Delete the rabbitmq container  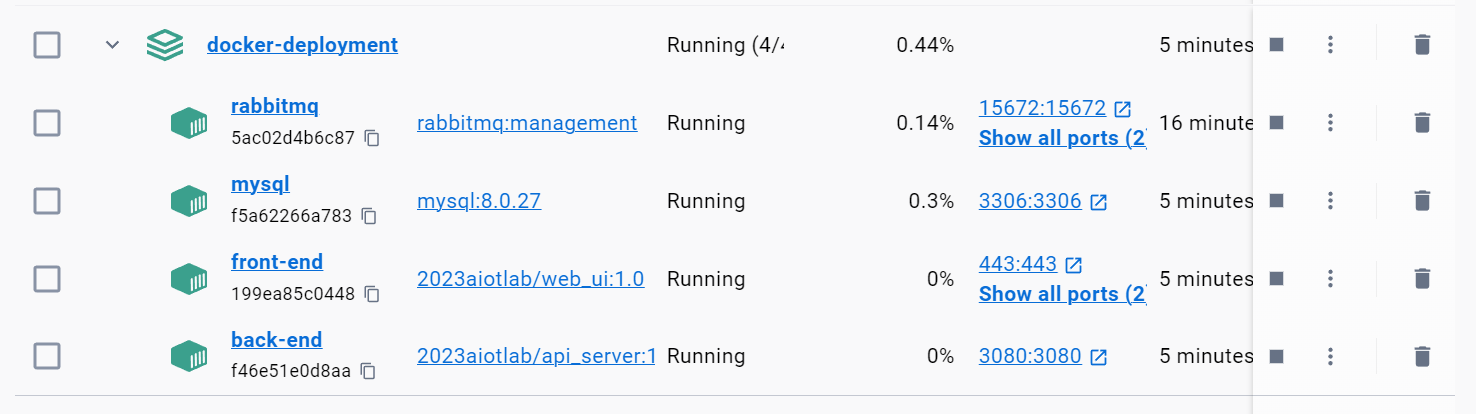click(1422, 122)
